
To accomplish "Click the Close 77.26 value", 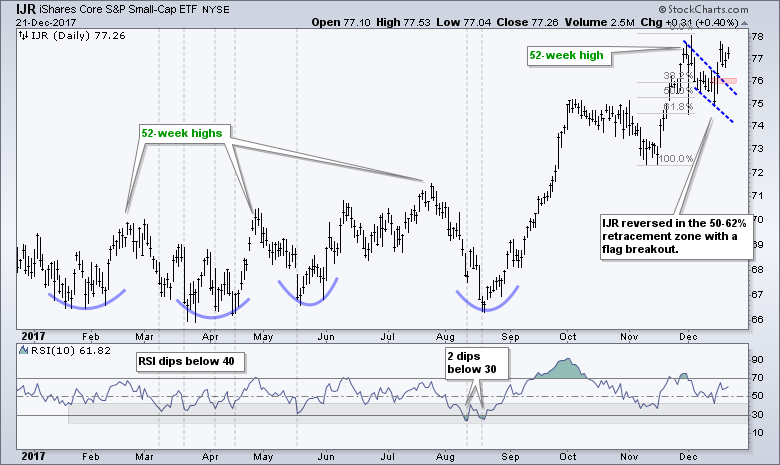I will [527, 22].
